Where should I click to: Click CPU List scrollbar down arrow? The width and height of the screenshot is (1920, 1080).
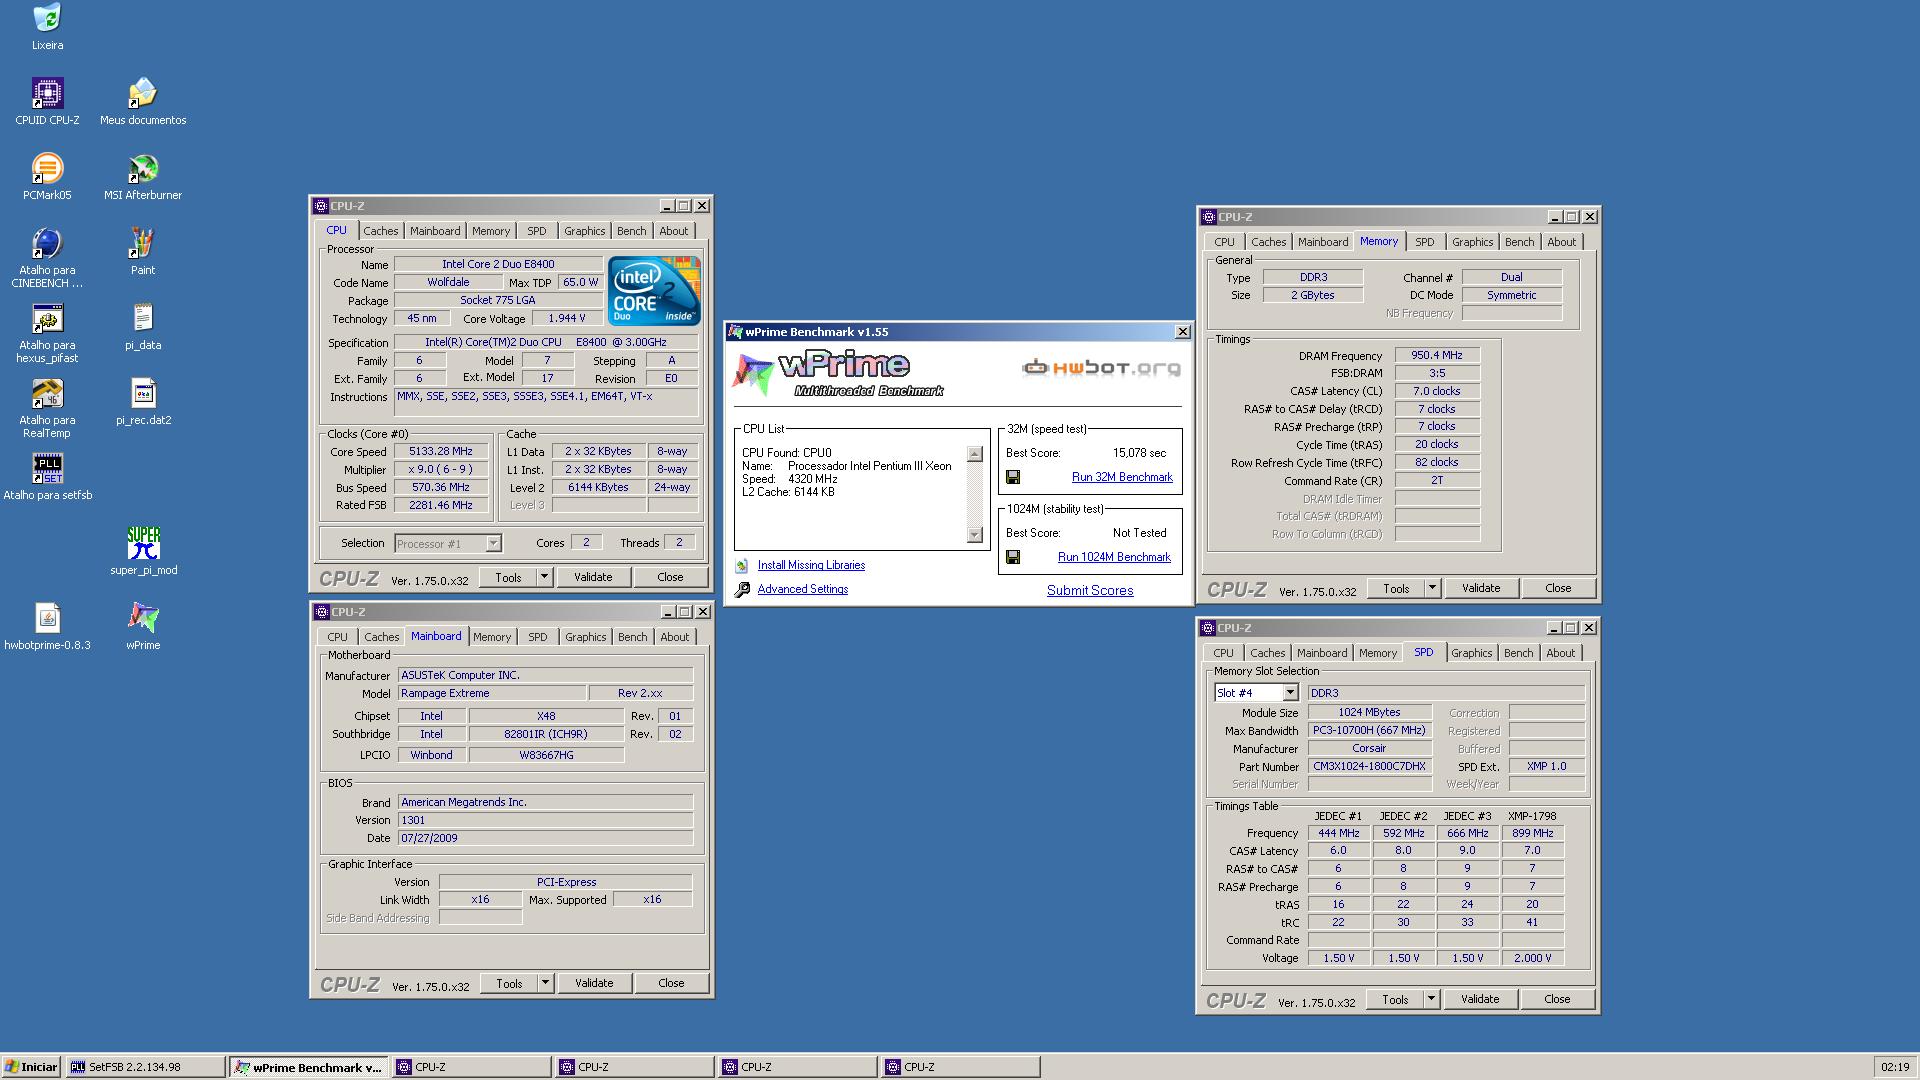(975, 535)
